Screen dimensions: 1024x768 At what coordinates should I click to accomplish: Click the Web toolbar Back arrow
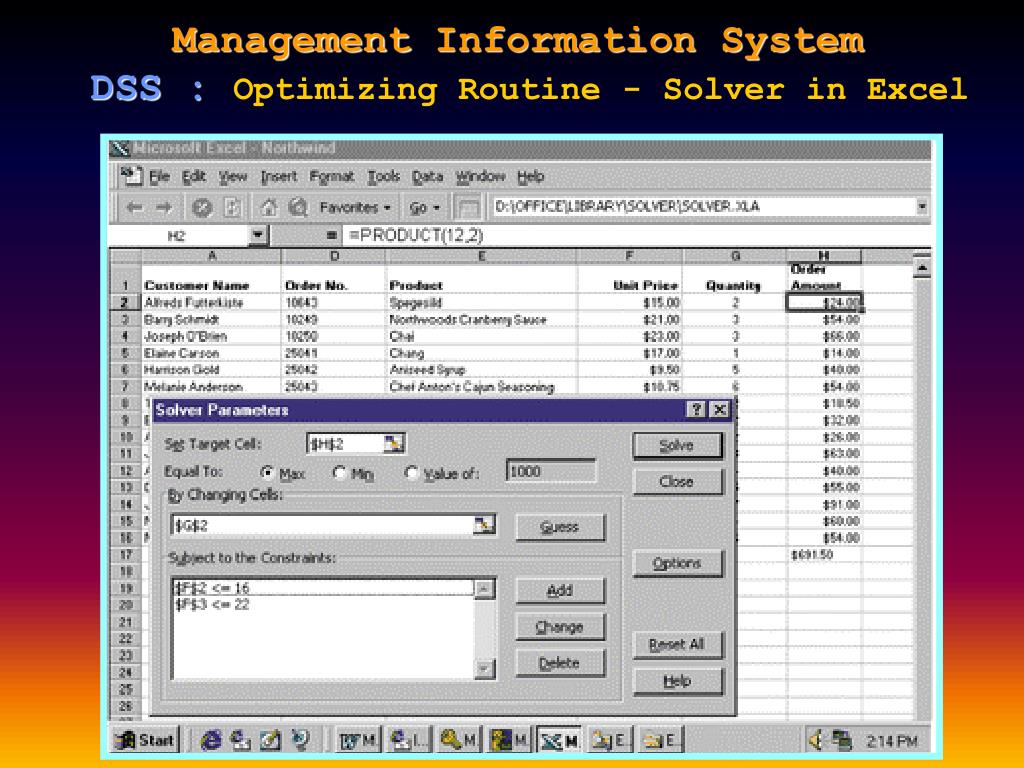pos(135,208)
